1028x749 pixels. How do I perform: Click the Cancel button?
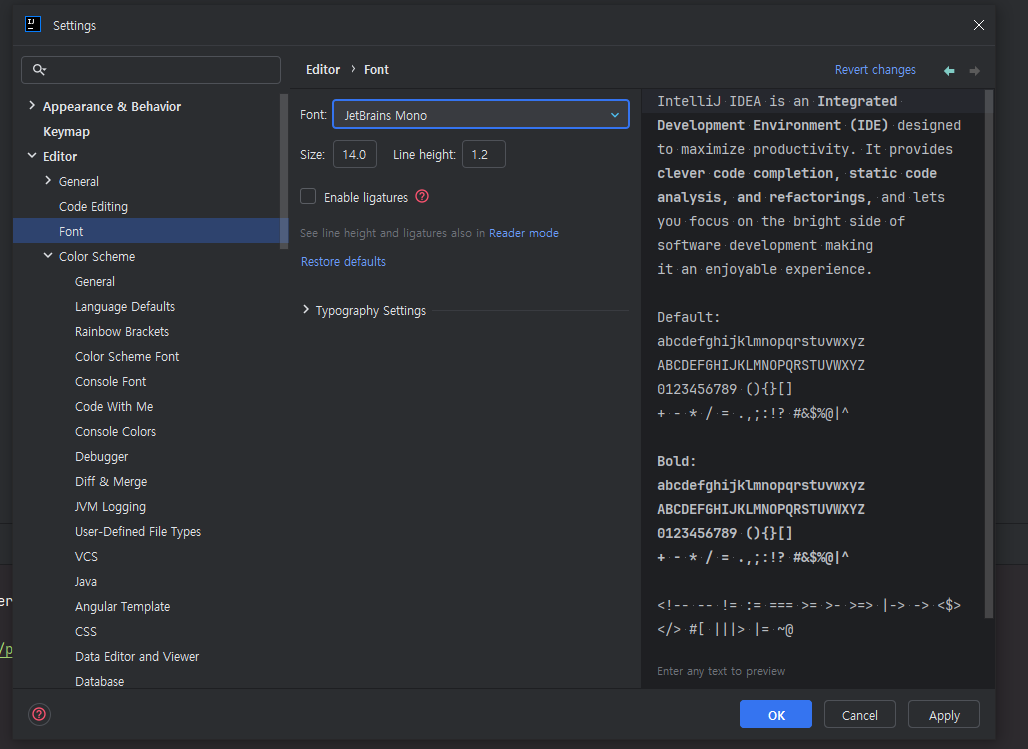[x=860, y=714]
